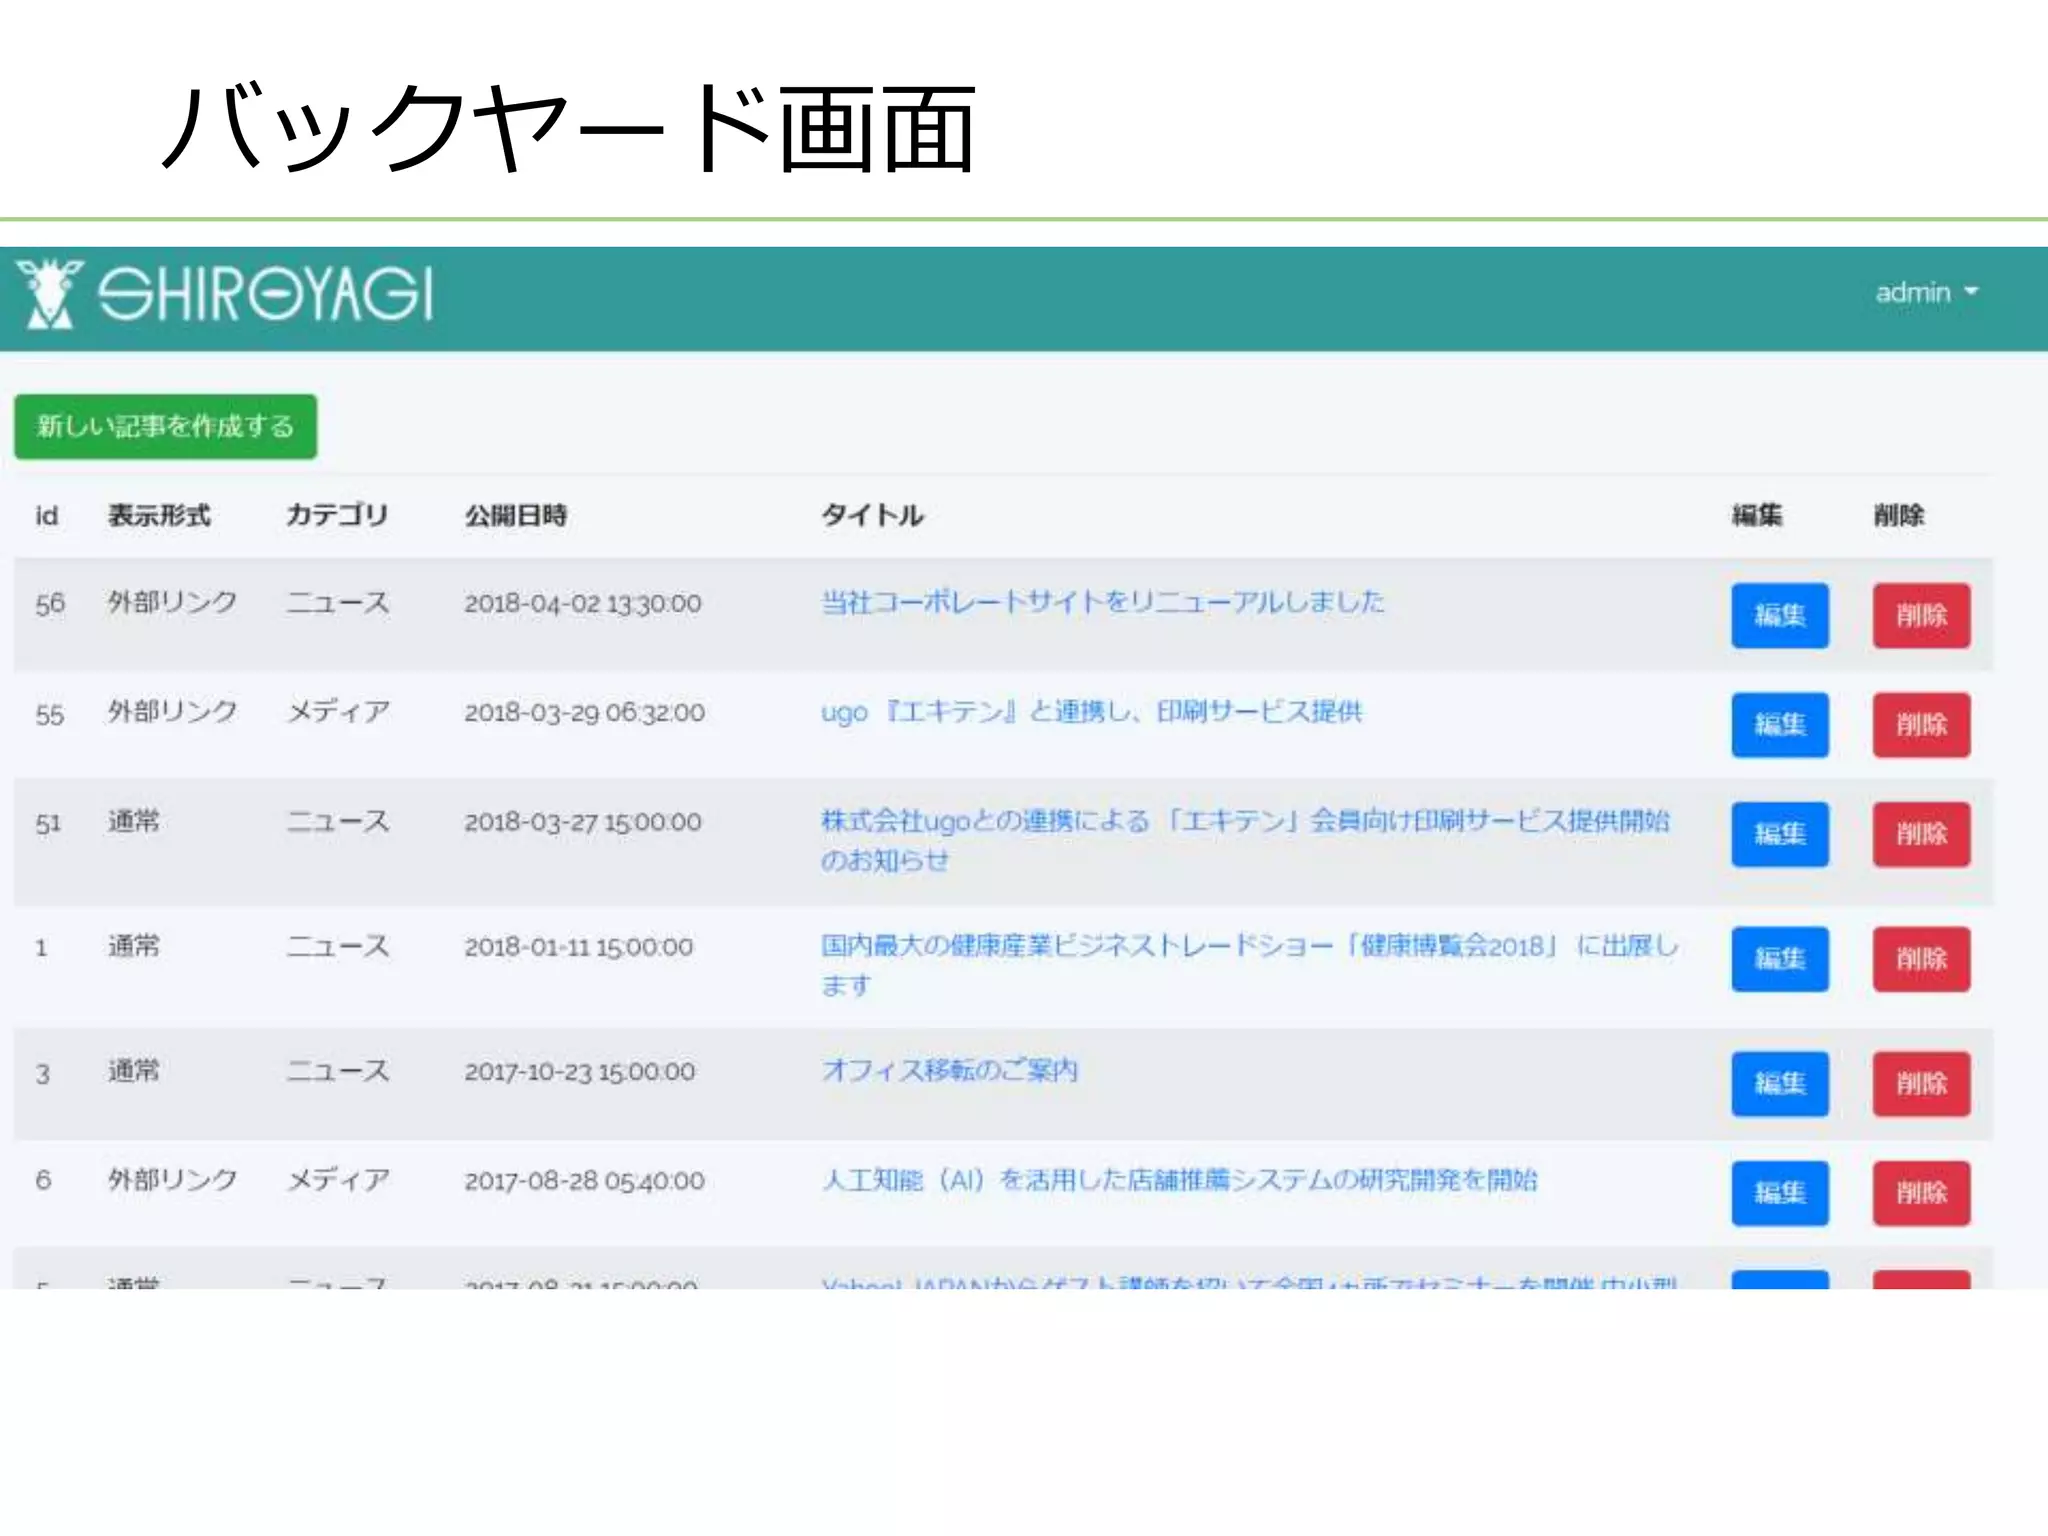Click ニュース category in row 3
Viewport: 2048px width, 1536px height.
[338, 1071]
